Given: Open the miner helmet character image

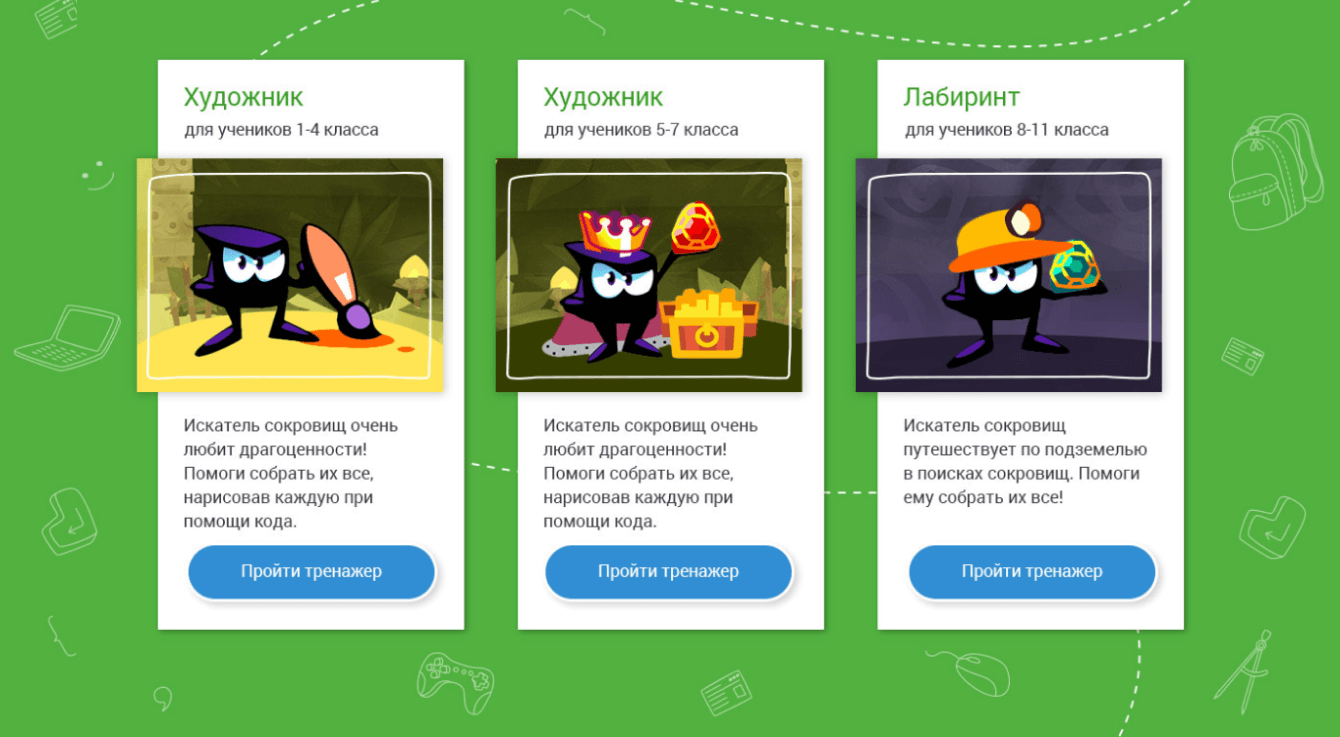Looking at the screenshot, I should [x=1008, y=275].
